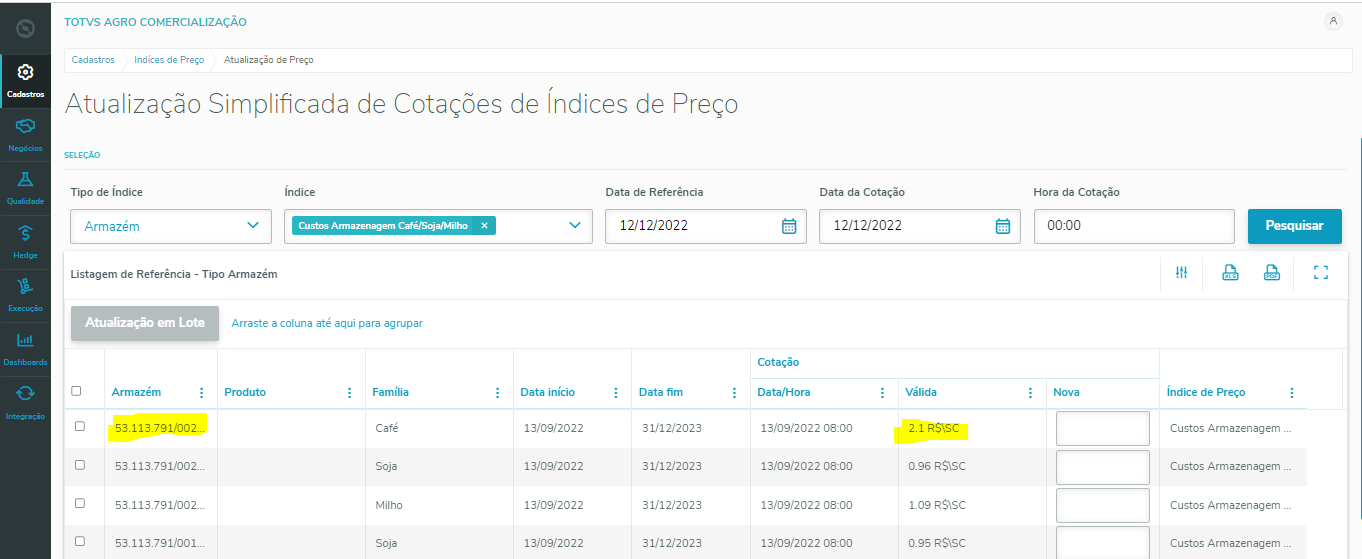The width and height of the screenshot is (1362, 559).
Task: Open the Data fim column menu
Action: (734, 393)
